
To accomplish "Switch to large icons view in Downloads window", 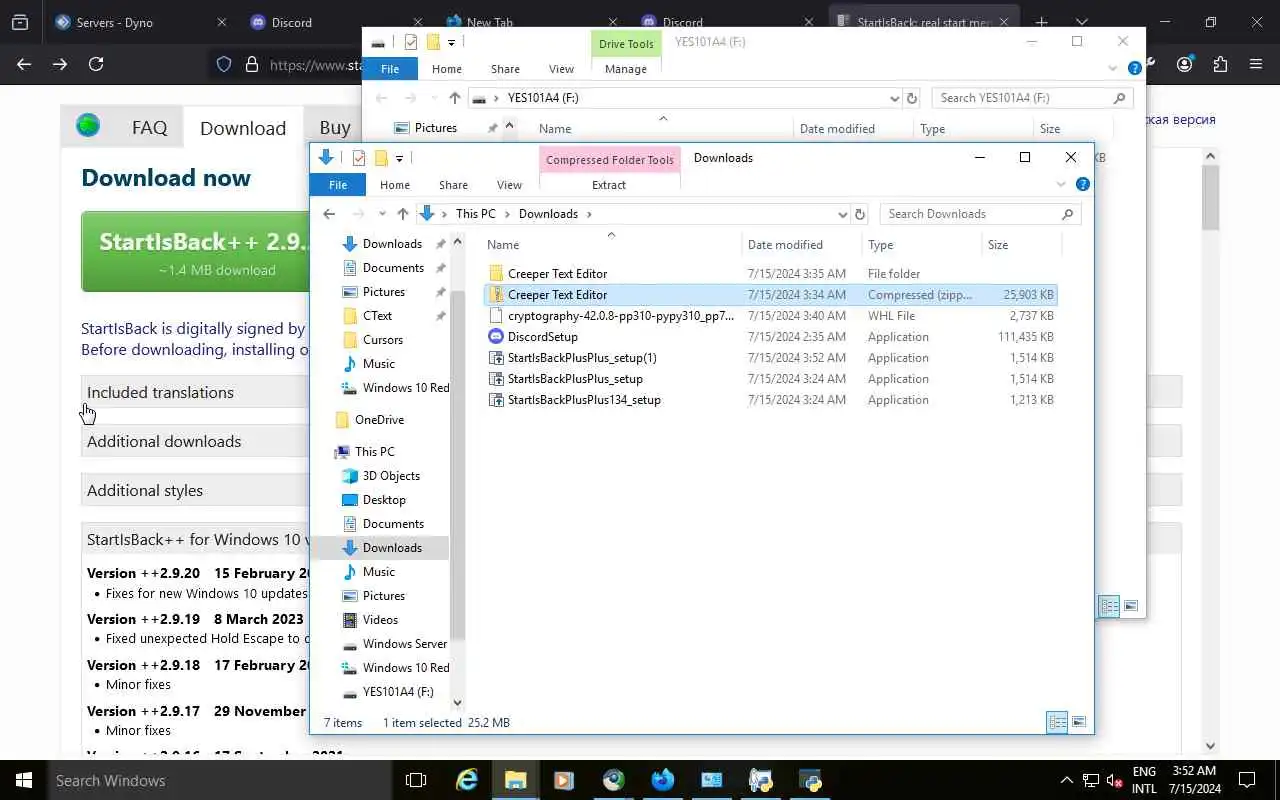I will click(1079, 722).
